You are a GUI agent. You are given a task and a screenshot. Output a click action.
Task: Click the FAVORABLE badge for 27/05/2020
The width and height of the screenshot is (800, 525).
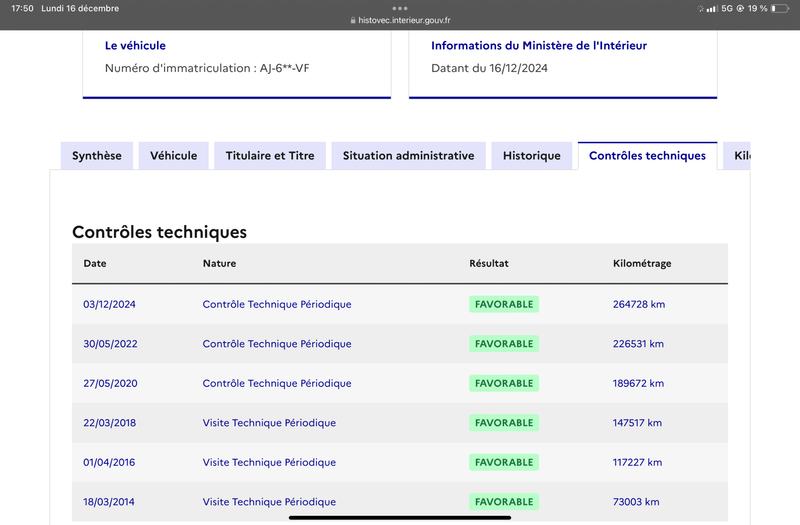click(504, 383)
